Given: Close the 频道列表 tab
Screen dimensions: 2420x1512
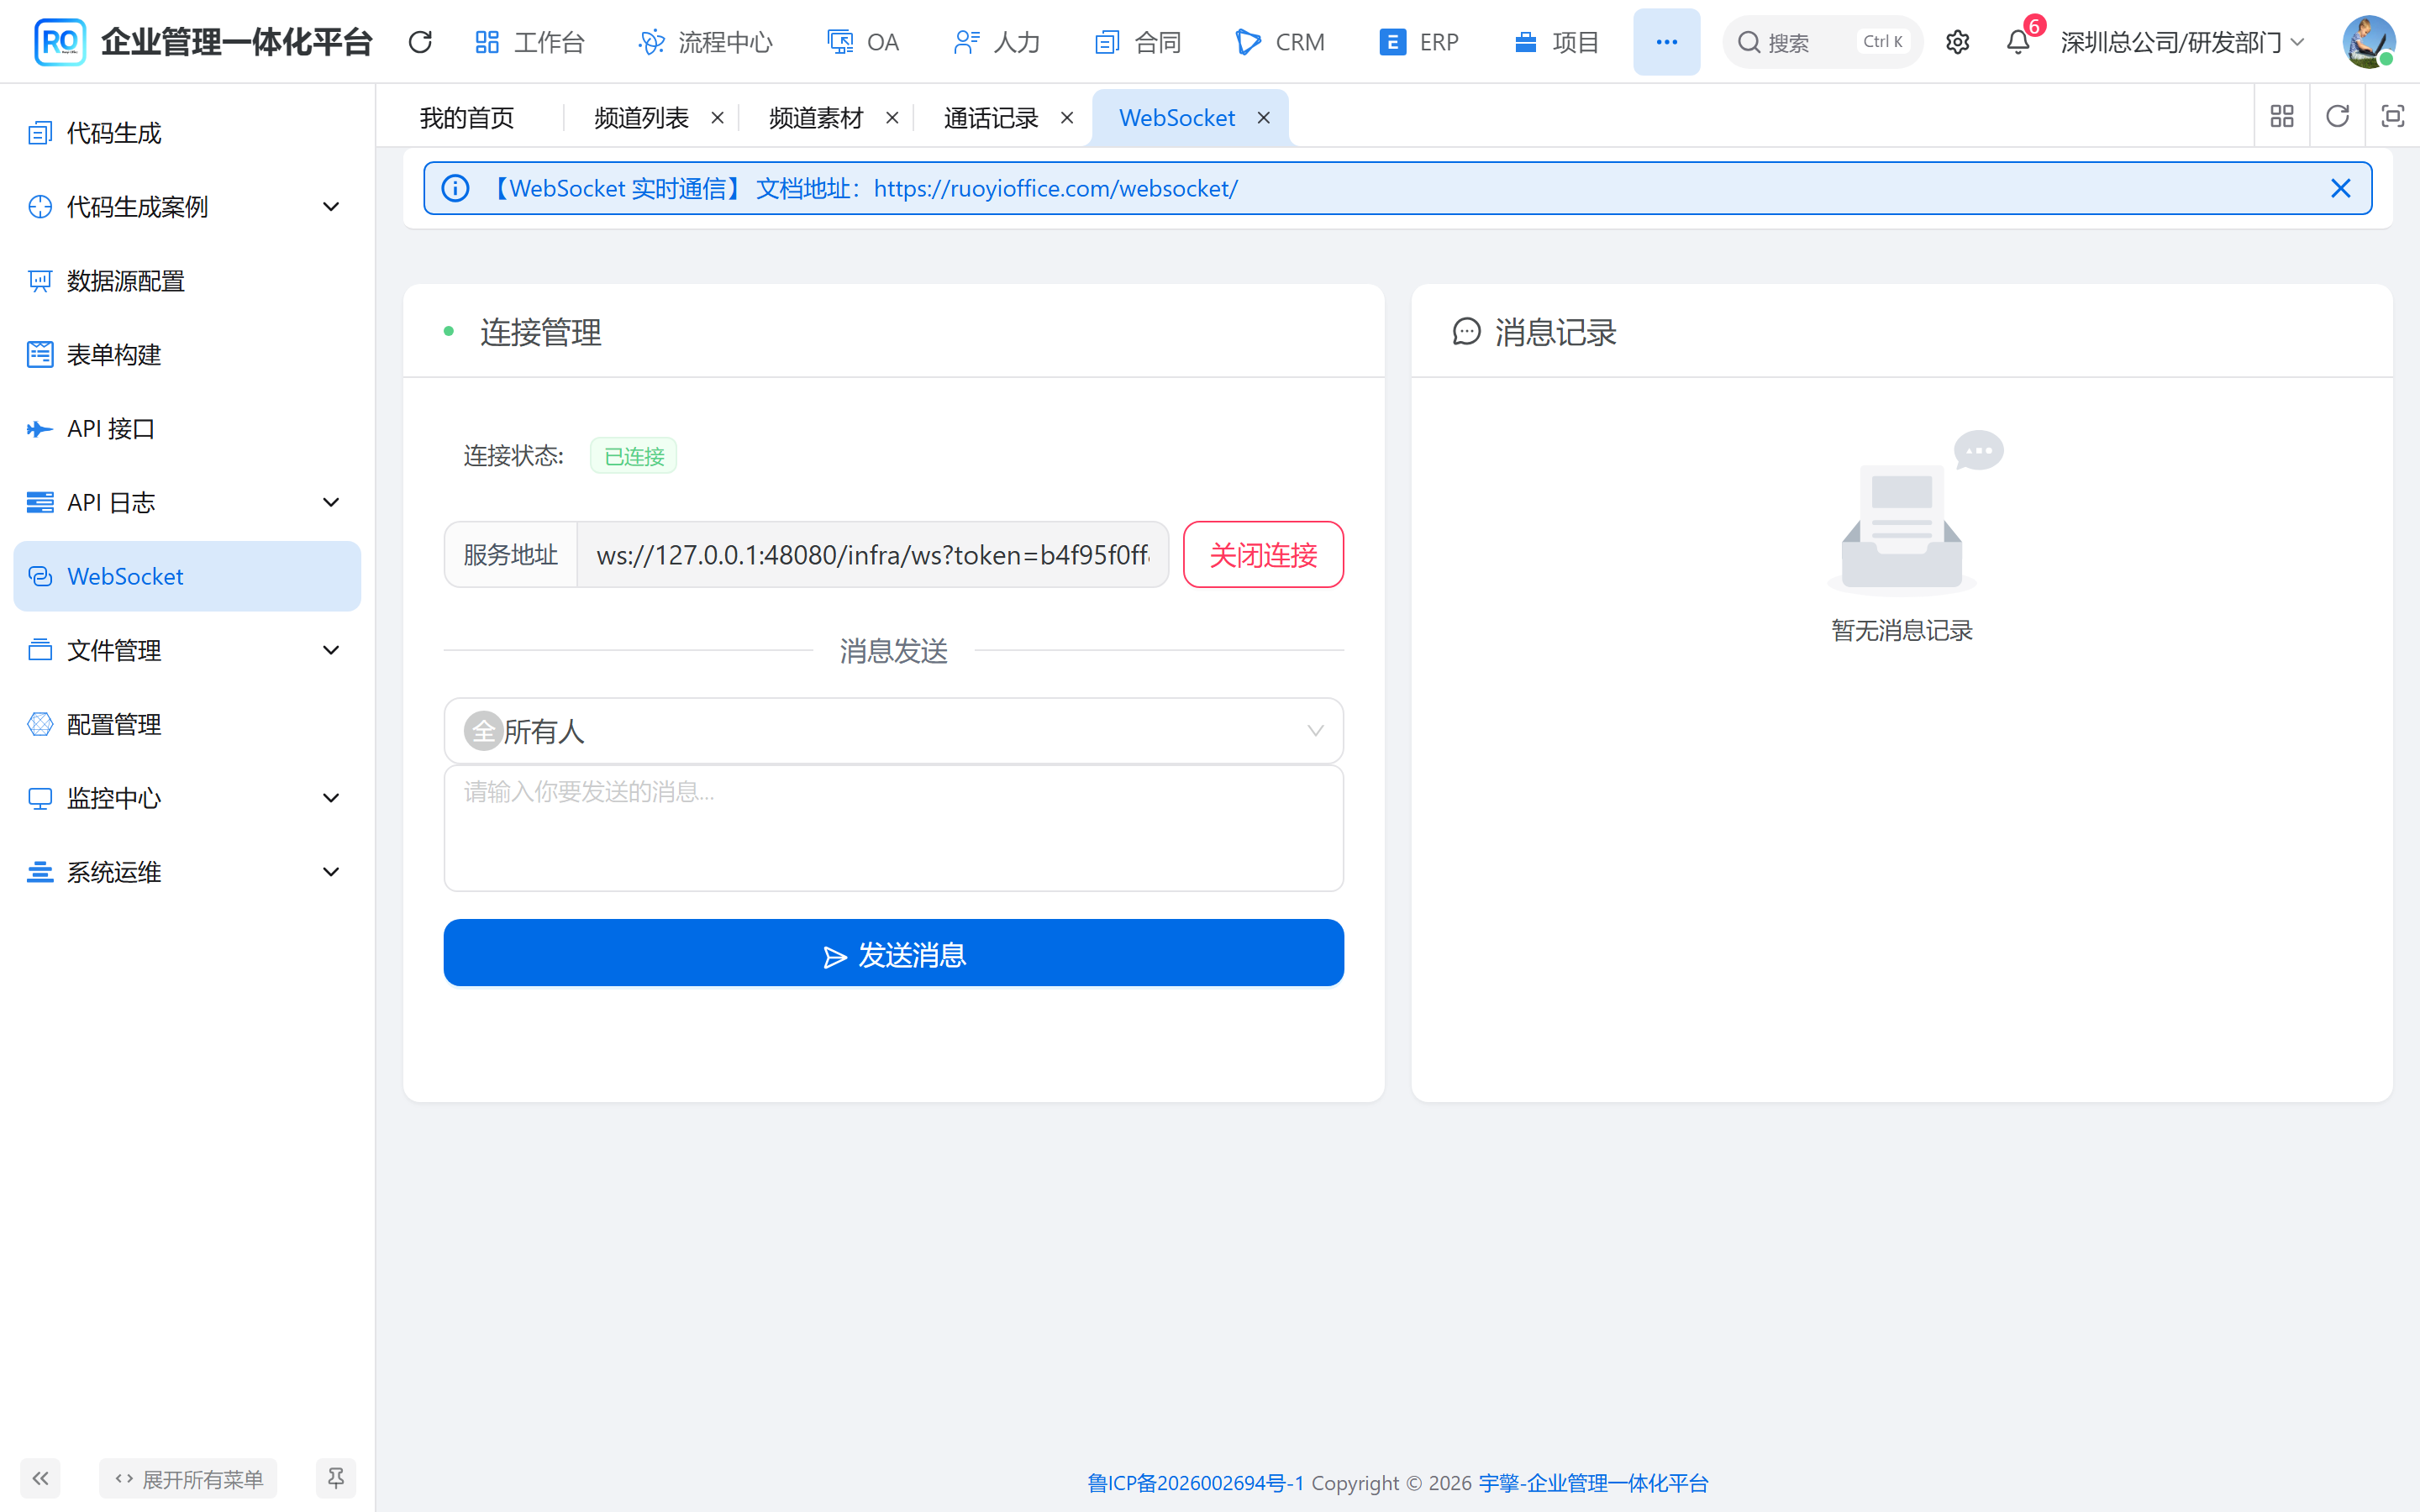Looking at the screenshot, I should 717,118.
